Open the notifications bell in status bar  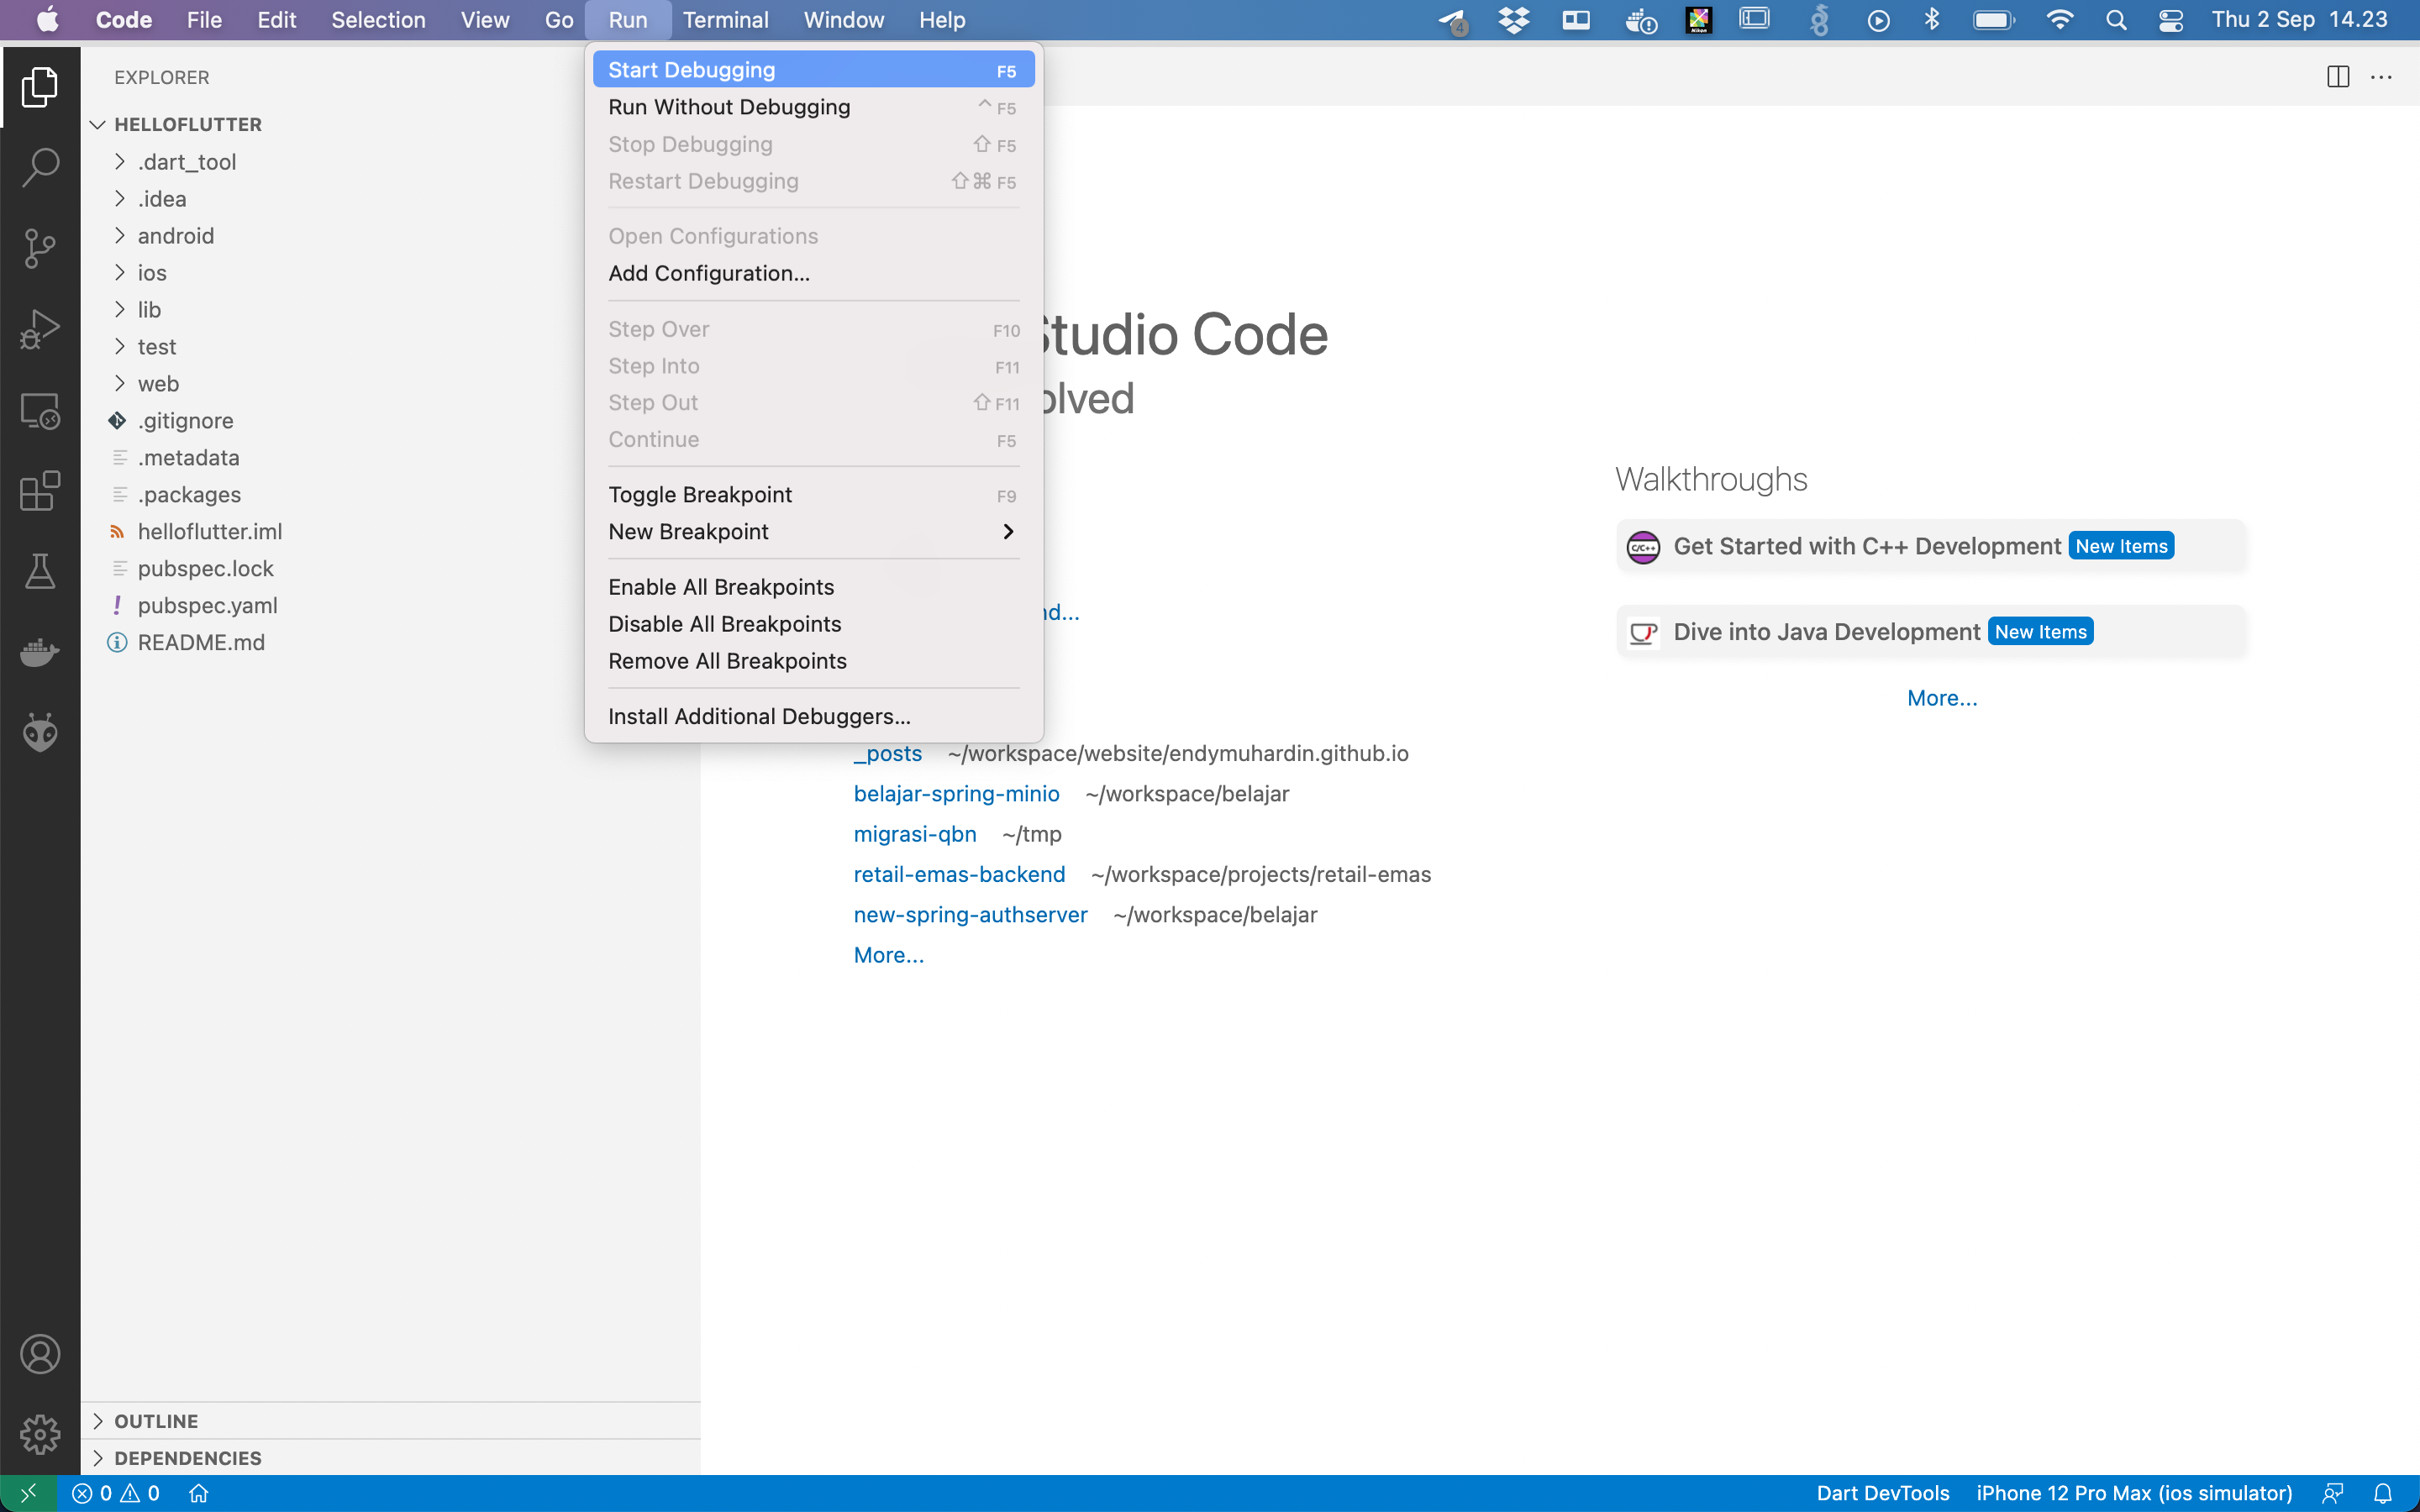click(2383, 1493)
